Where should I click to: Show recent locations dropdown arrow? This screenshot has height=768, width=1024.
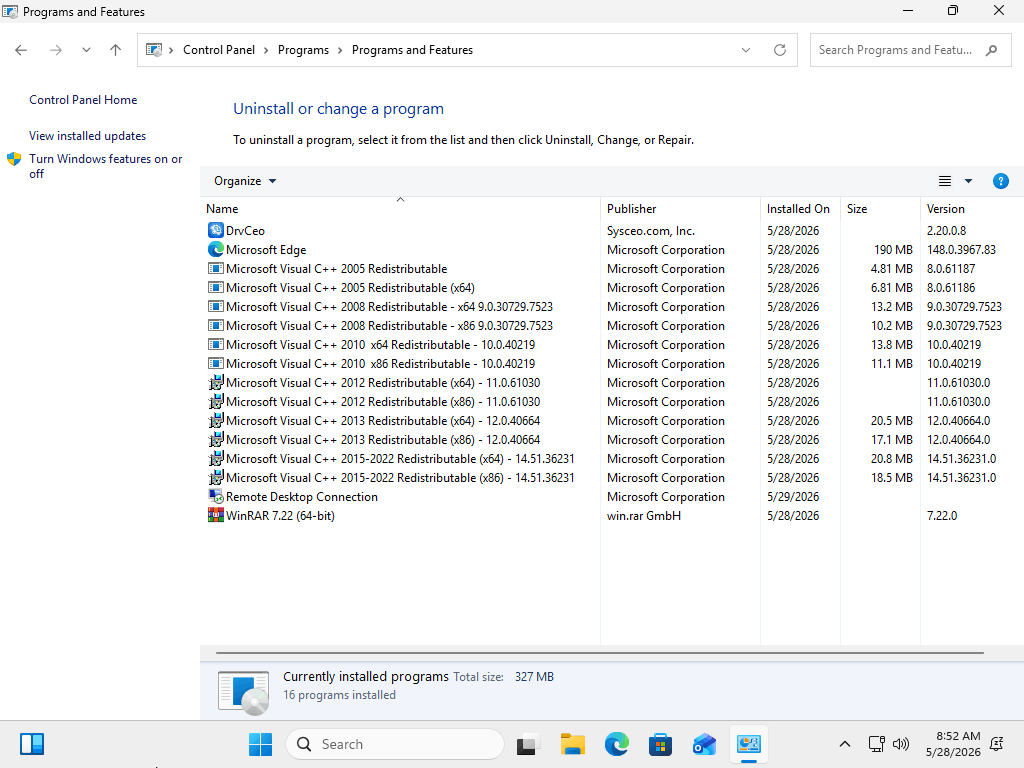(x=86, y=50)
